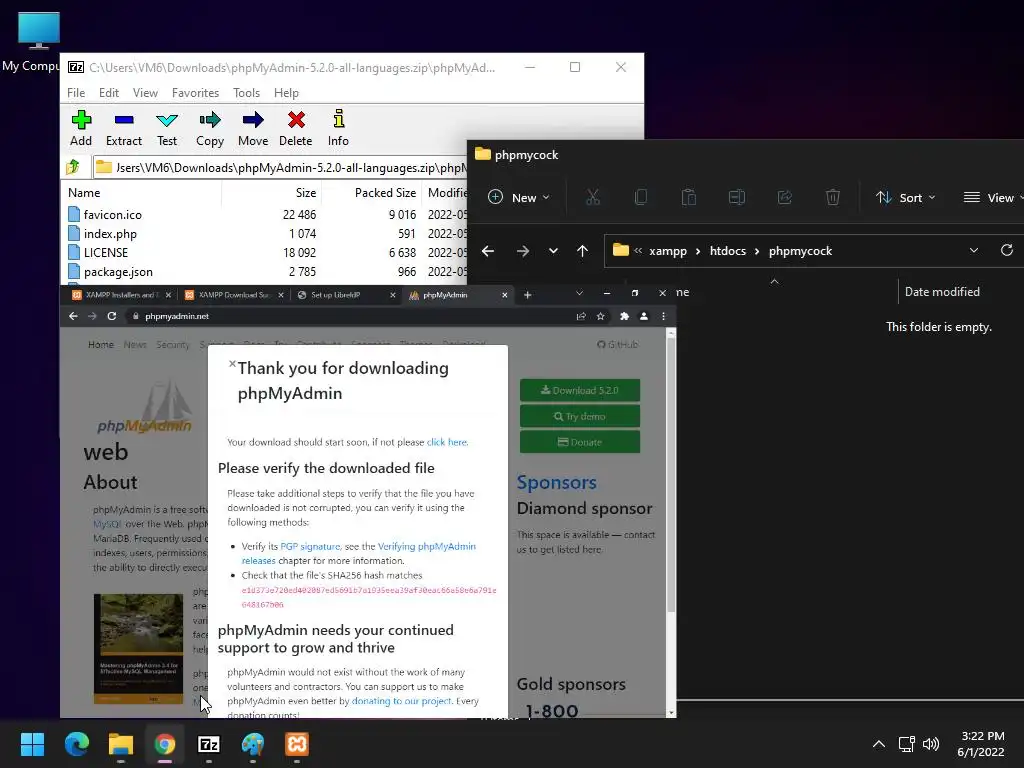Viewport: 1024px width, 768px height.
Task: Open the View menu in 7-Zip
Action: coord(145,93)
